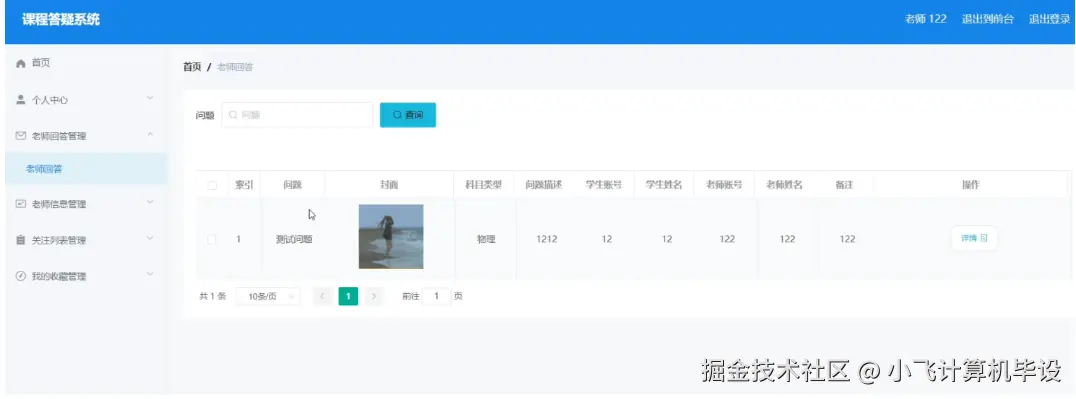
Task: Click the 共 1 条 total count text
Action: point(213,297)
